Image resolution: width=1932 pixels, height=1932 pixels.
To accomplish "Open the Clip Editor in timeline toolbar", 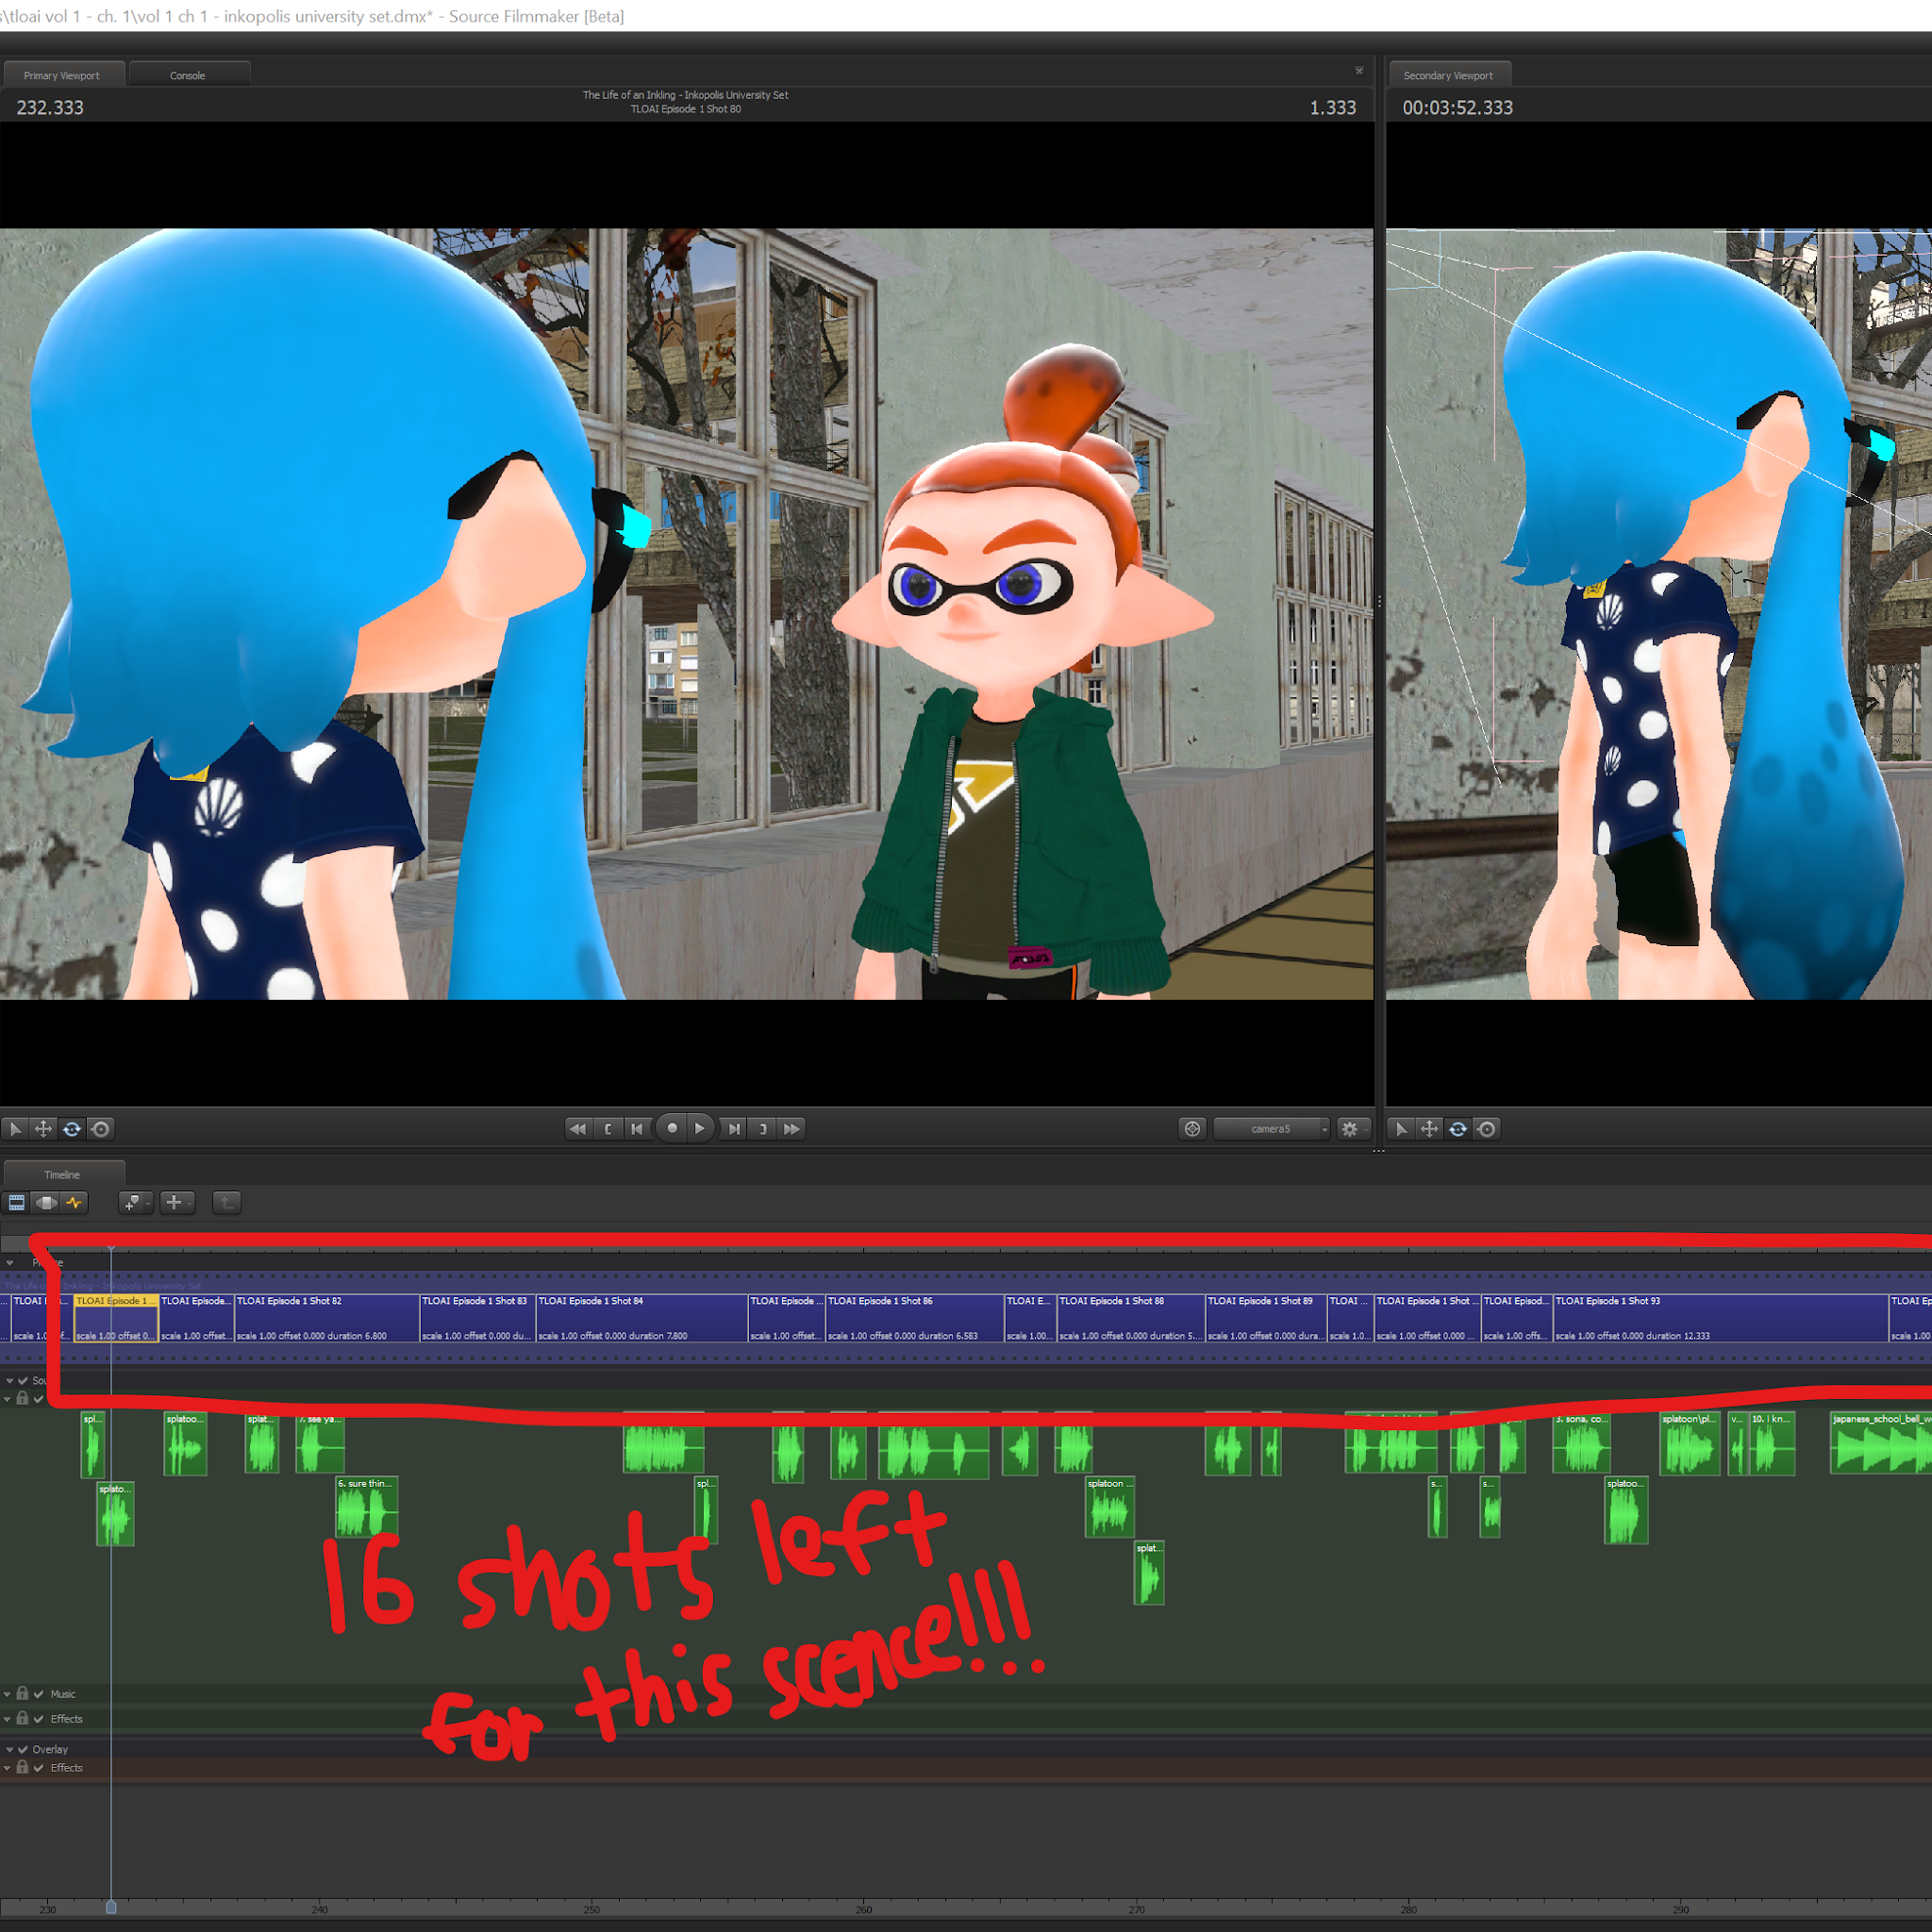I will tap(16, 1202).
